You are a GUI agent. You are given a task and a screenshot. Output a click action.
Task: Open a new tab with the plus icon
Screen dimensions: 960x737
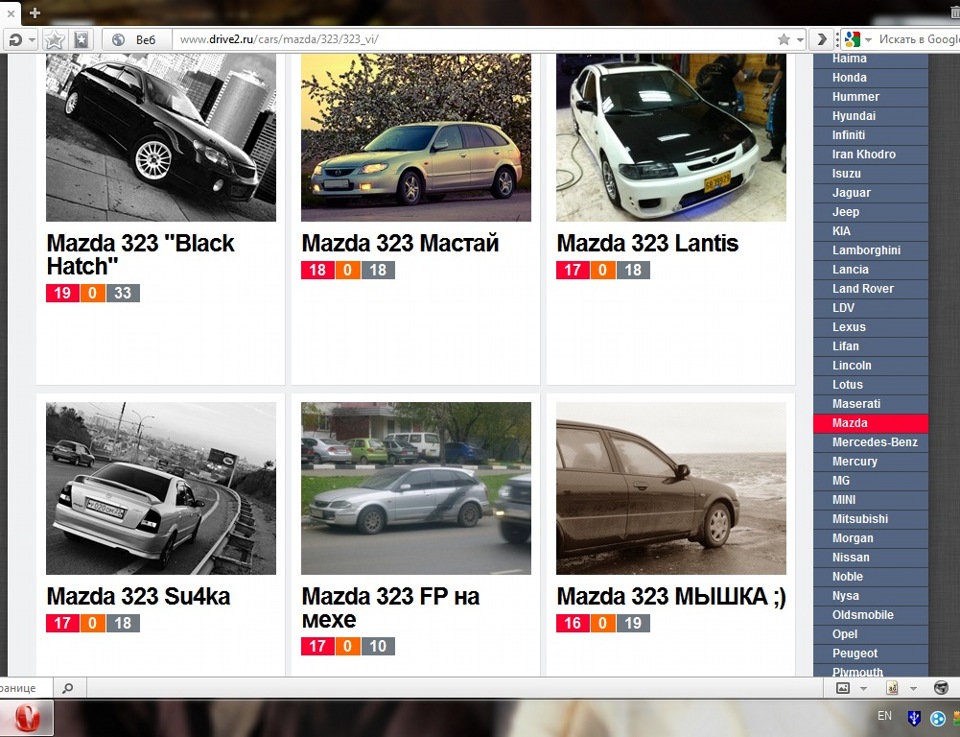click(x=35, y=12)
